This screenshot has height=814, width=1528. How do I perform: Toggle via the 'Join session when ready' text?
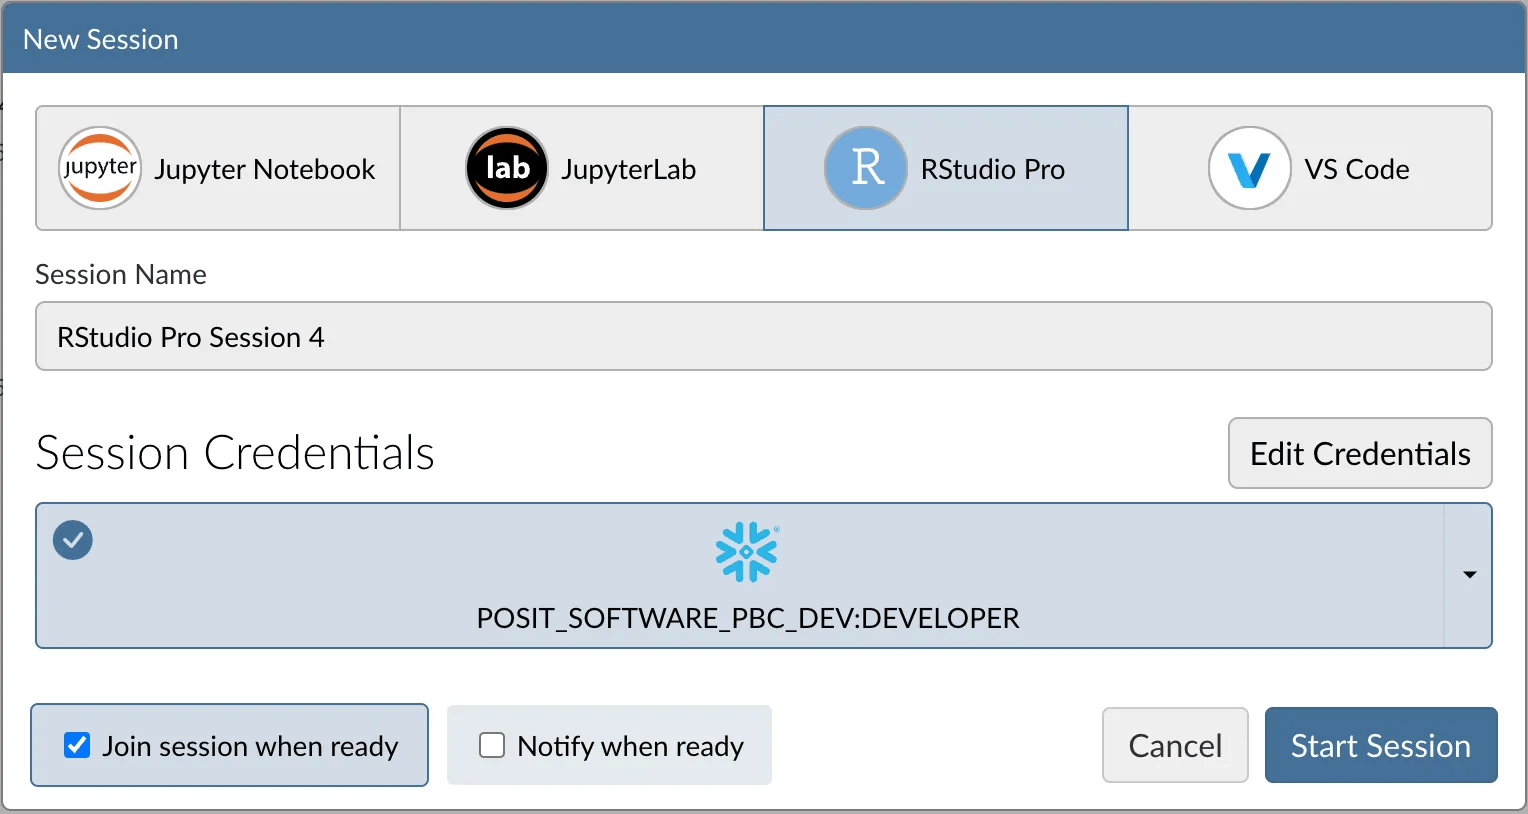coord(250,746)
